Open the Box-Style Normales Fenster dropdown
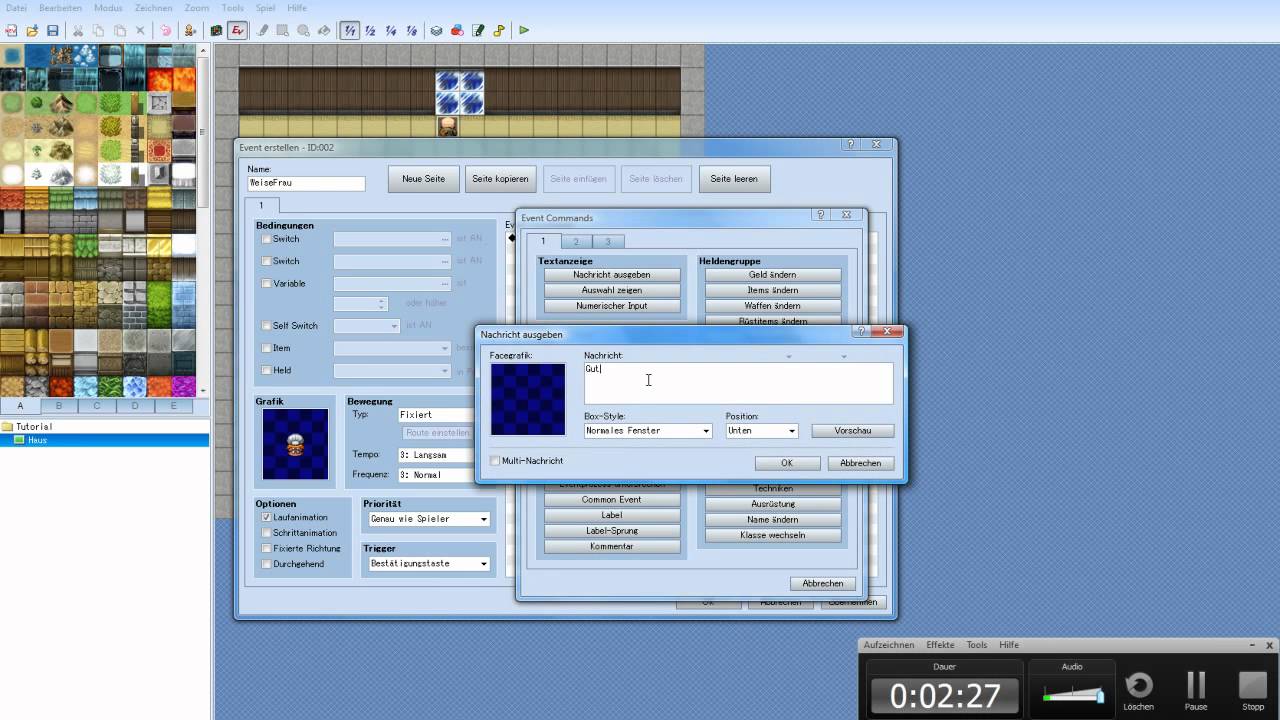 click(x=648, y=431)
